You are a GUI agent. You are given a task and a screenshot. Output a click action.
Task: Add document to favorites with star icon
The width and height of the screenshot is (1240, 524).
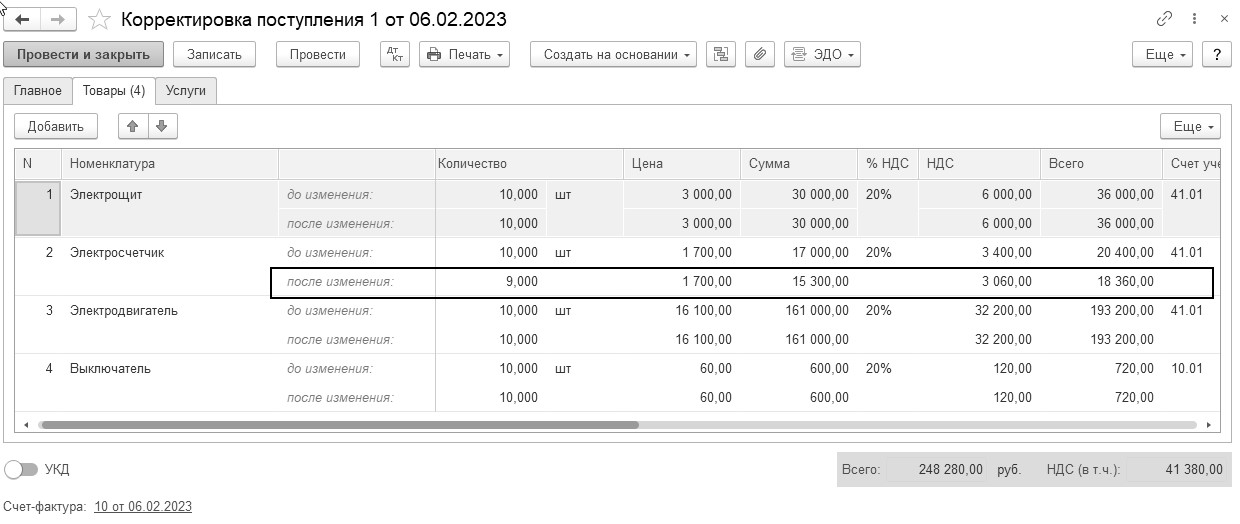click(99, 19)
